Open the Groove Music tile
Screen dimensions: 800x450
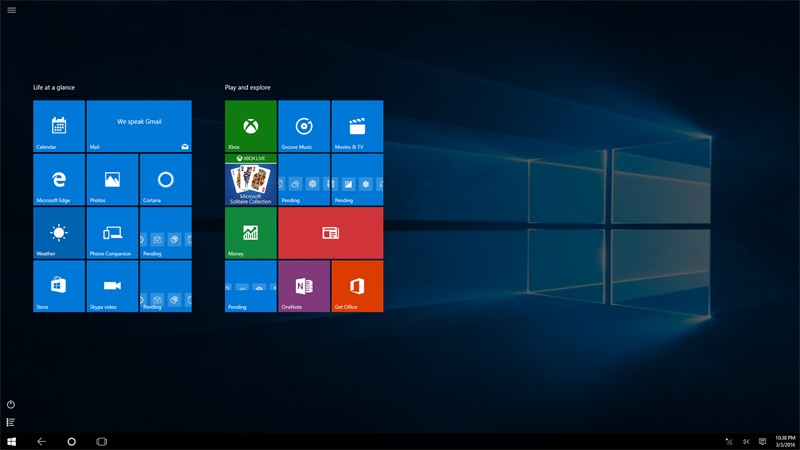[304, 126]
